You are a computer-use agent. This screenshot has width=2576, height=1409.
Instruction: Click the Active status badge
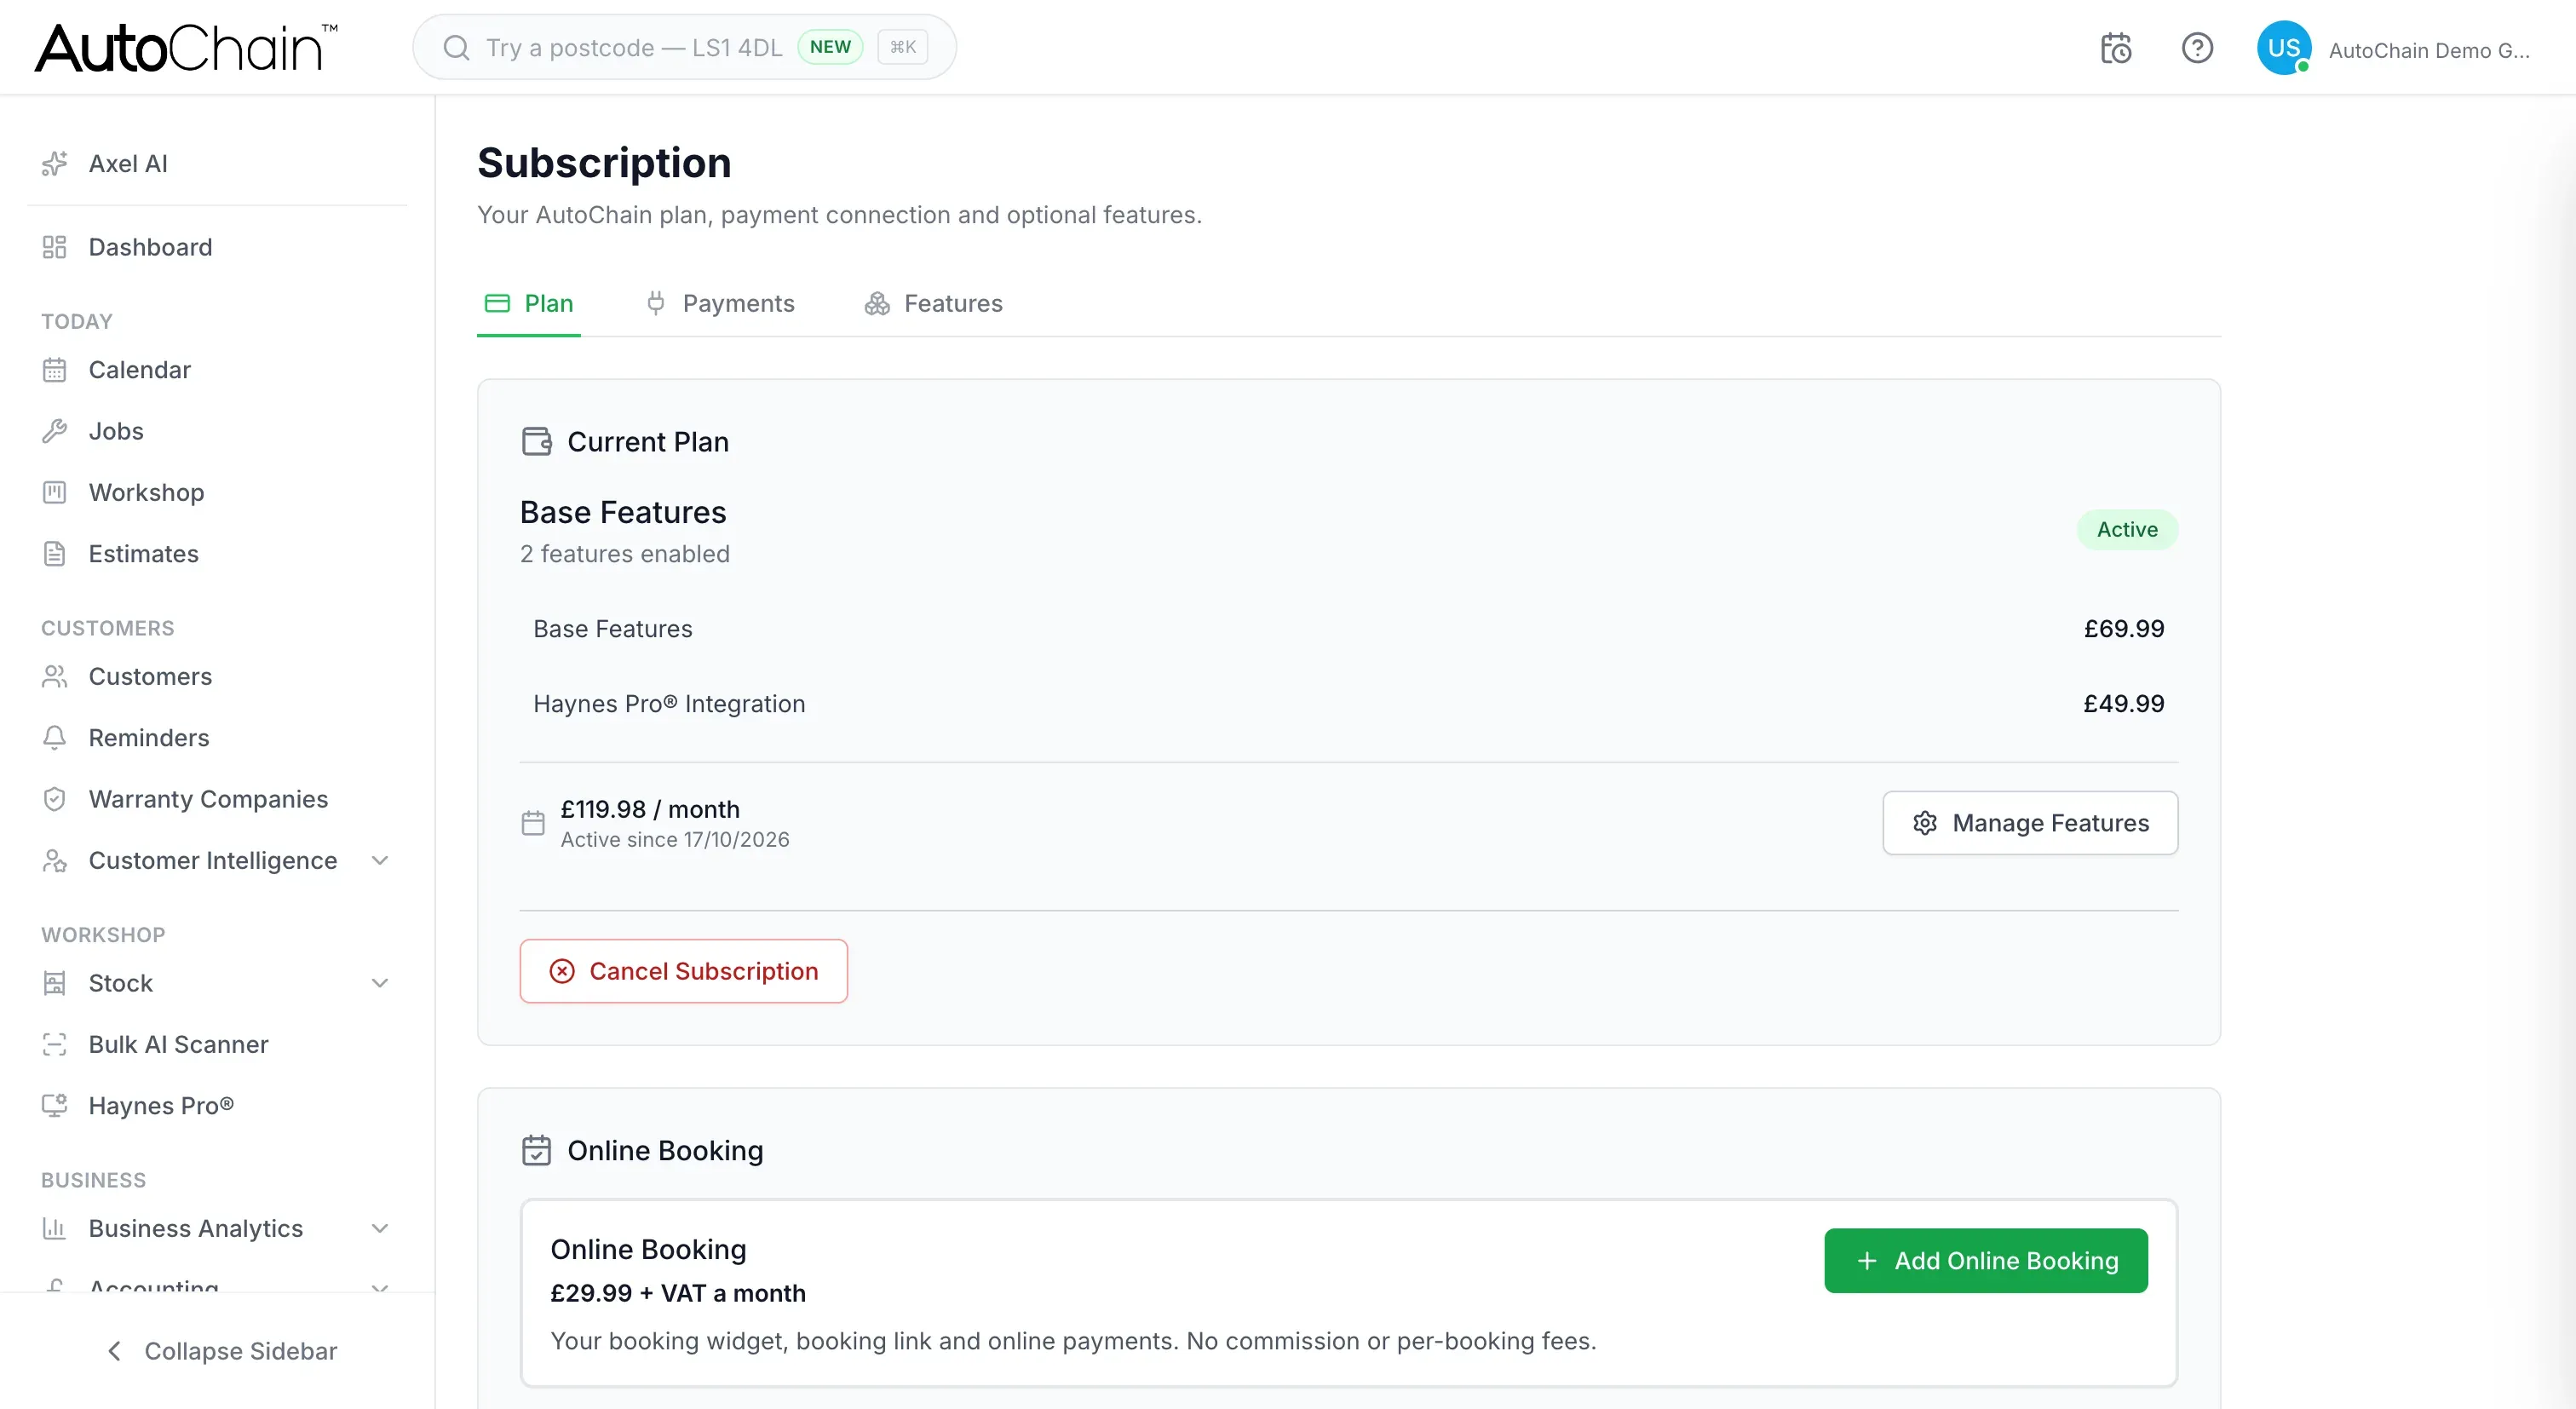[2127, 530]
